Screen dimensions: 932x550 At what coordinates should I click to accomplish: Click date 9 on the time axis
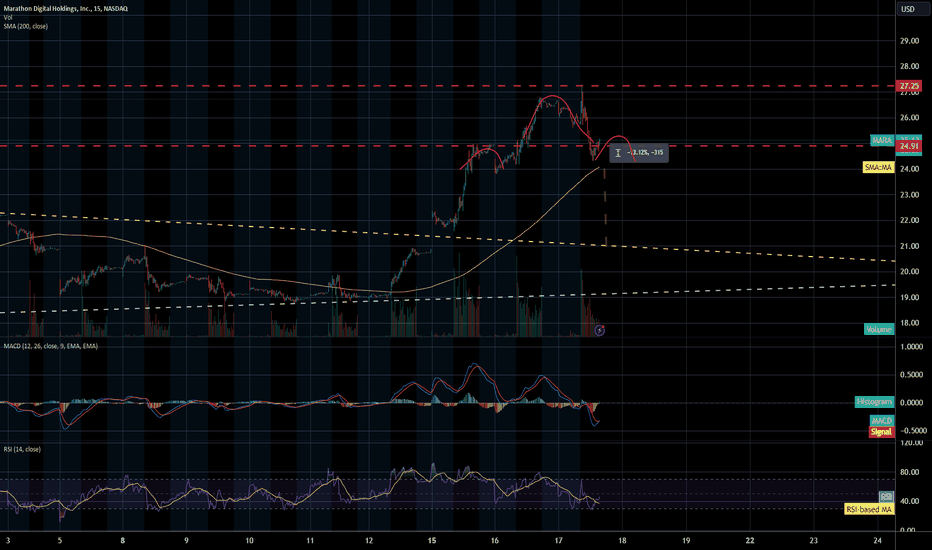pos(186,540)
